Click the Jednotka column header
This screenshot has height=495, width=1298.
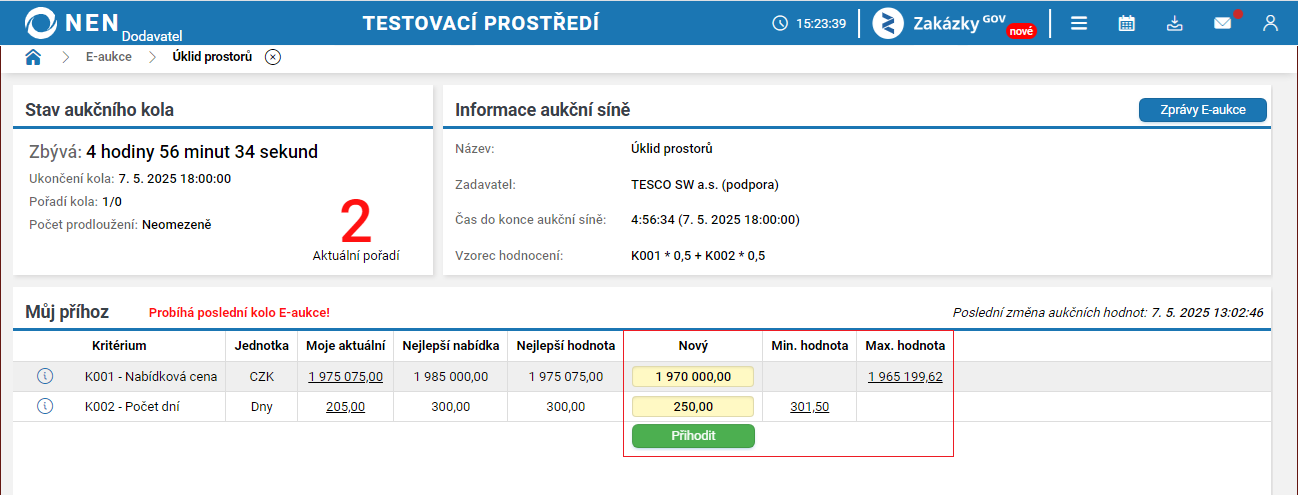[x=261, y=346]
